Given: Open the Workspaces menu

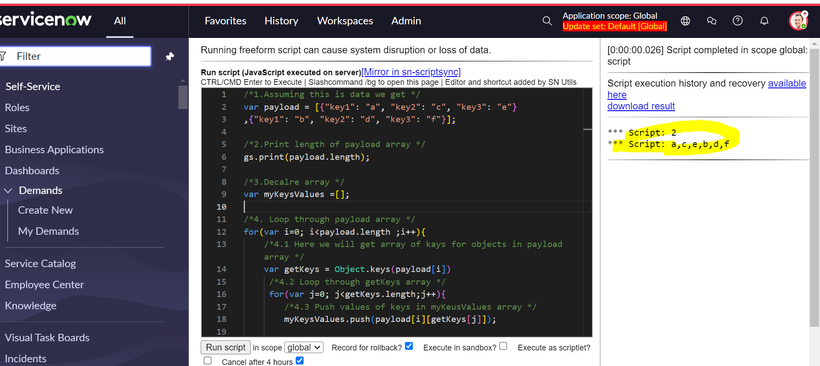Looking at the screenshot, I should click(345, 21).
